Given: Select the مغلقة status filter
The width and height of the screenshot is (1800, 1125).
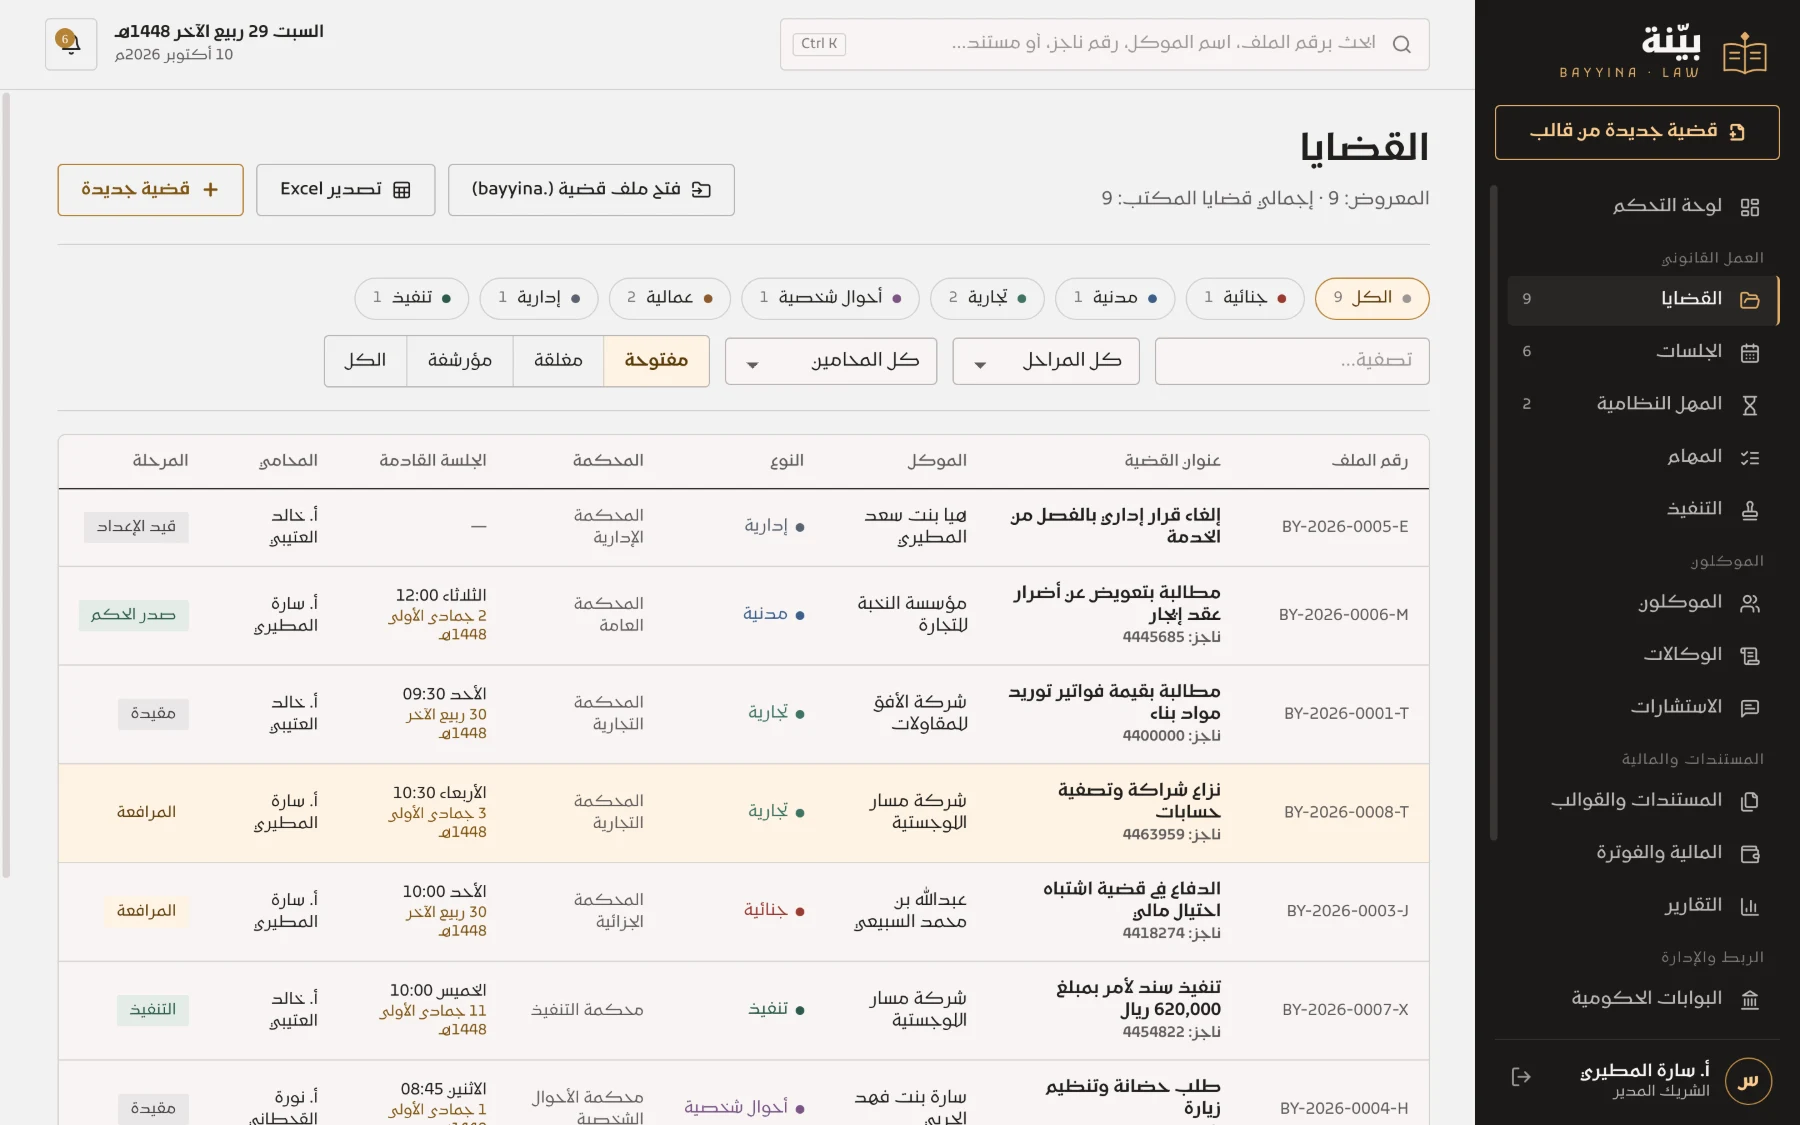Looking at the screenshot, I should tap(558, 361).
